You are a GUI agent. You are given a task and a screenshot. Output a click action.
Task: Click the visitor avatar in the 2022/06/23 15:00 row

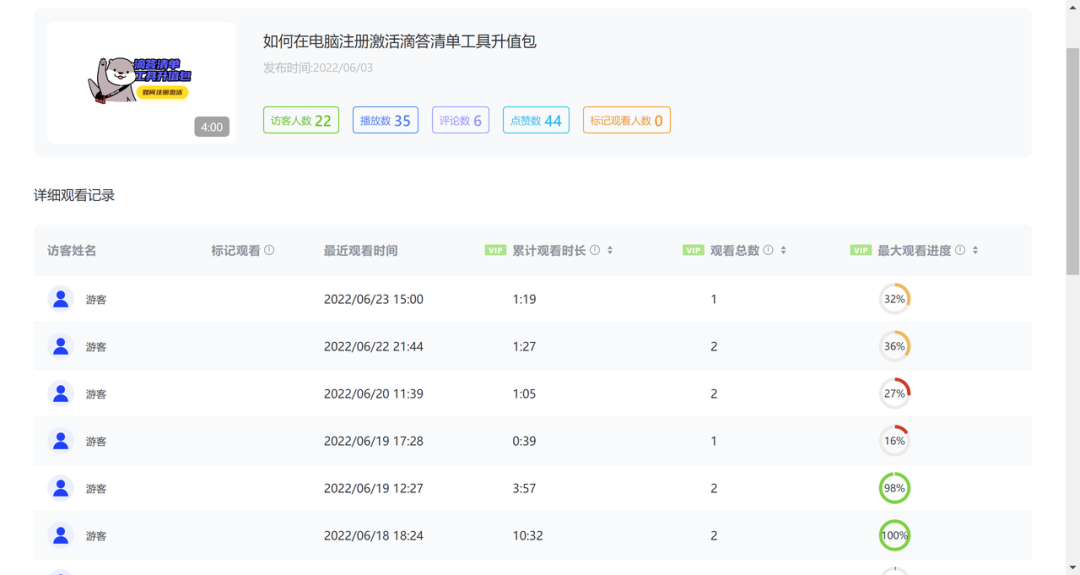[x=61, y=299]
